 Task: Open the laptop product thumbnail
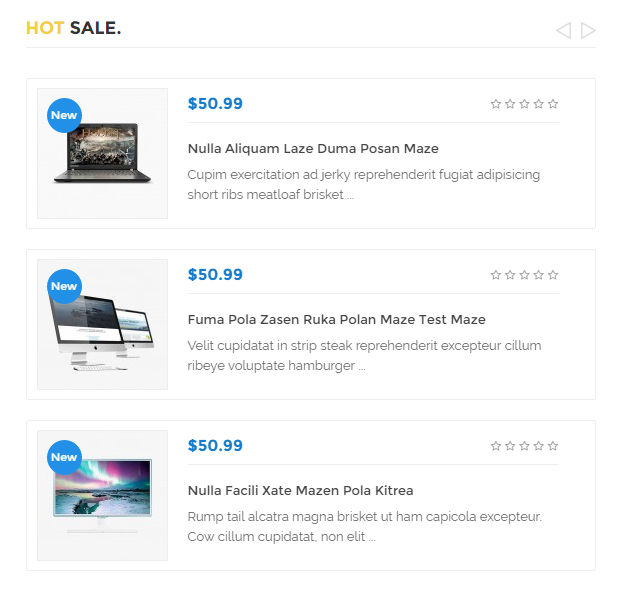pyautogui.click(x=102, y=153)
